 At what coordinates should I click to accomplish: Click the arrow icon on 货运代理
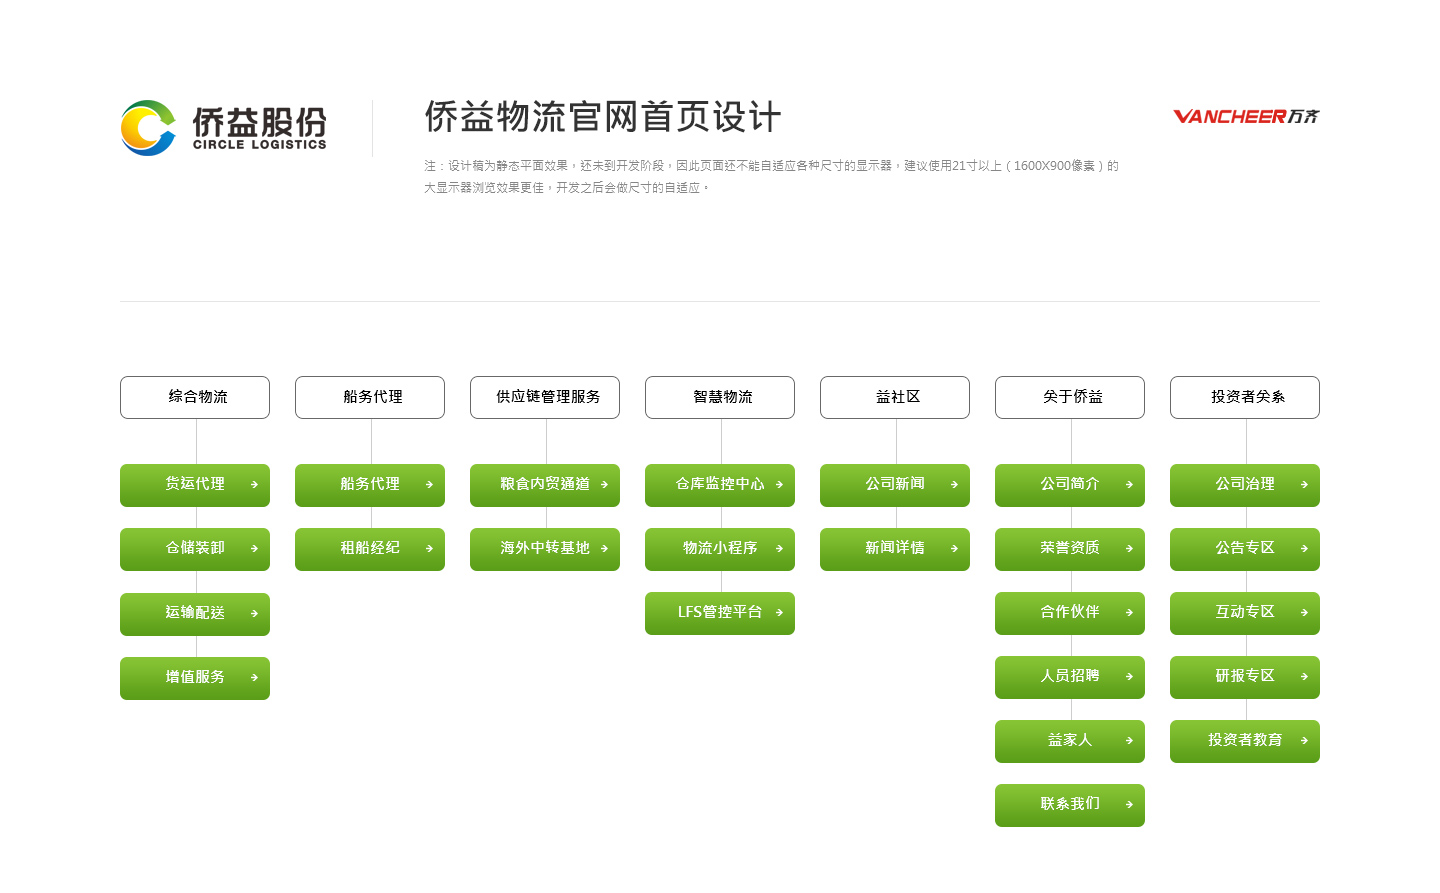tap(254, 485)
